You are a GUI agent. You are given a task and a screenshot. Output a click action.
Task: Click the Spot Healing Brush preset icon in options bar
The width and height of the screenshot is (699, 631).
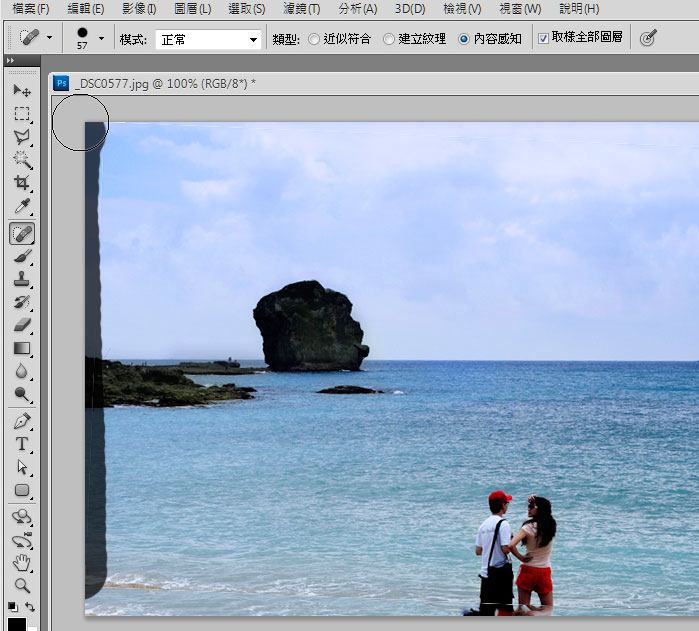(x=29, y=37)
